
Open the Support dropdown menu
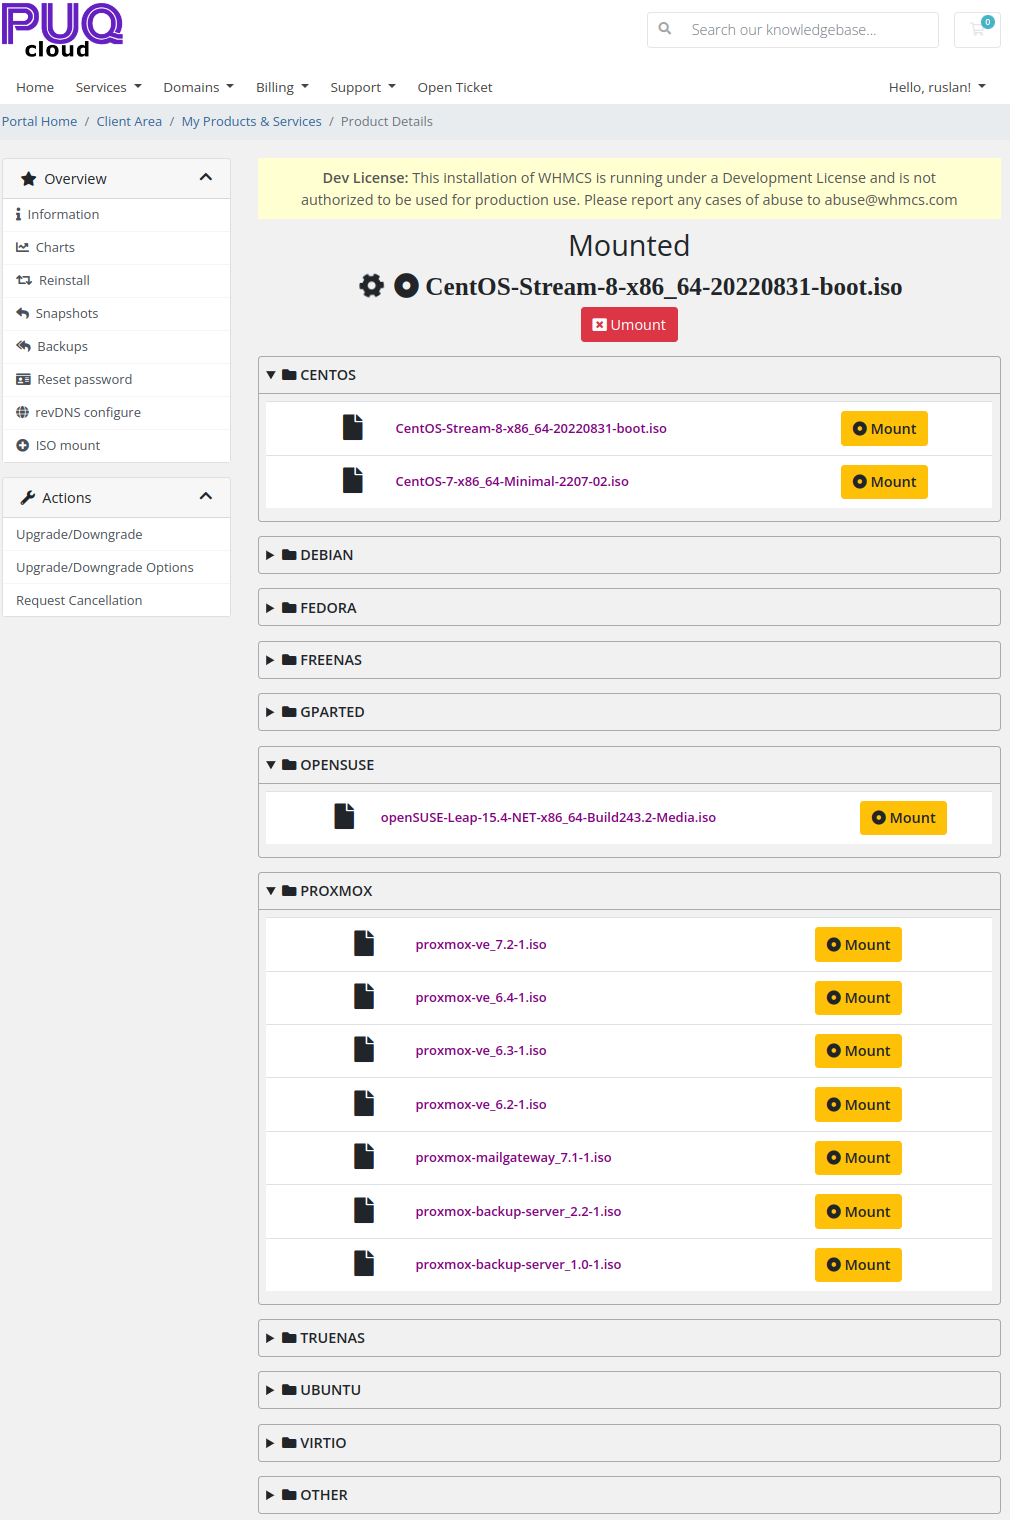(363, 87)
